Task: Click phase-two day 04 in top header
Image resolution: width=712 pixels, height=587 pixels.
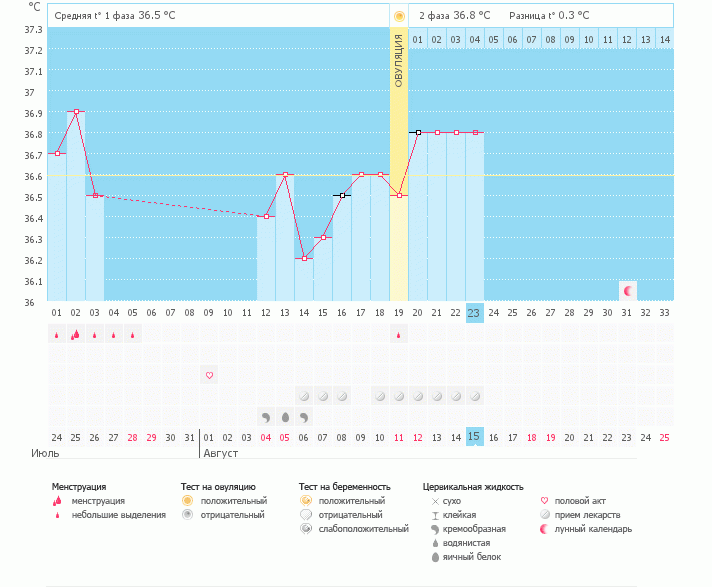Action: coord(474,39)
